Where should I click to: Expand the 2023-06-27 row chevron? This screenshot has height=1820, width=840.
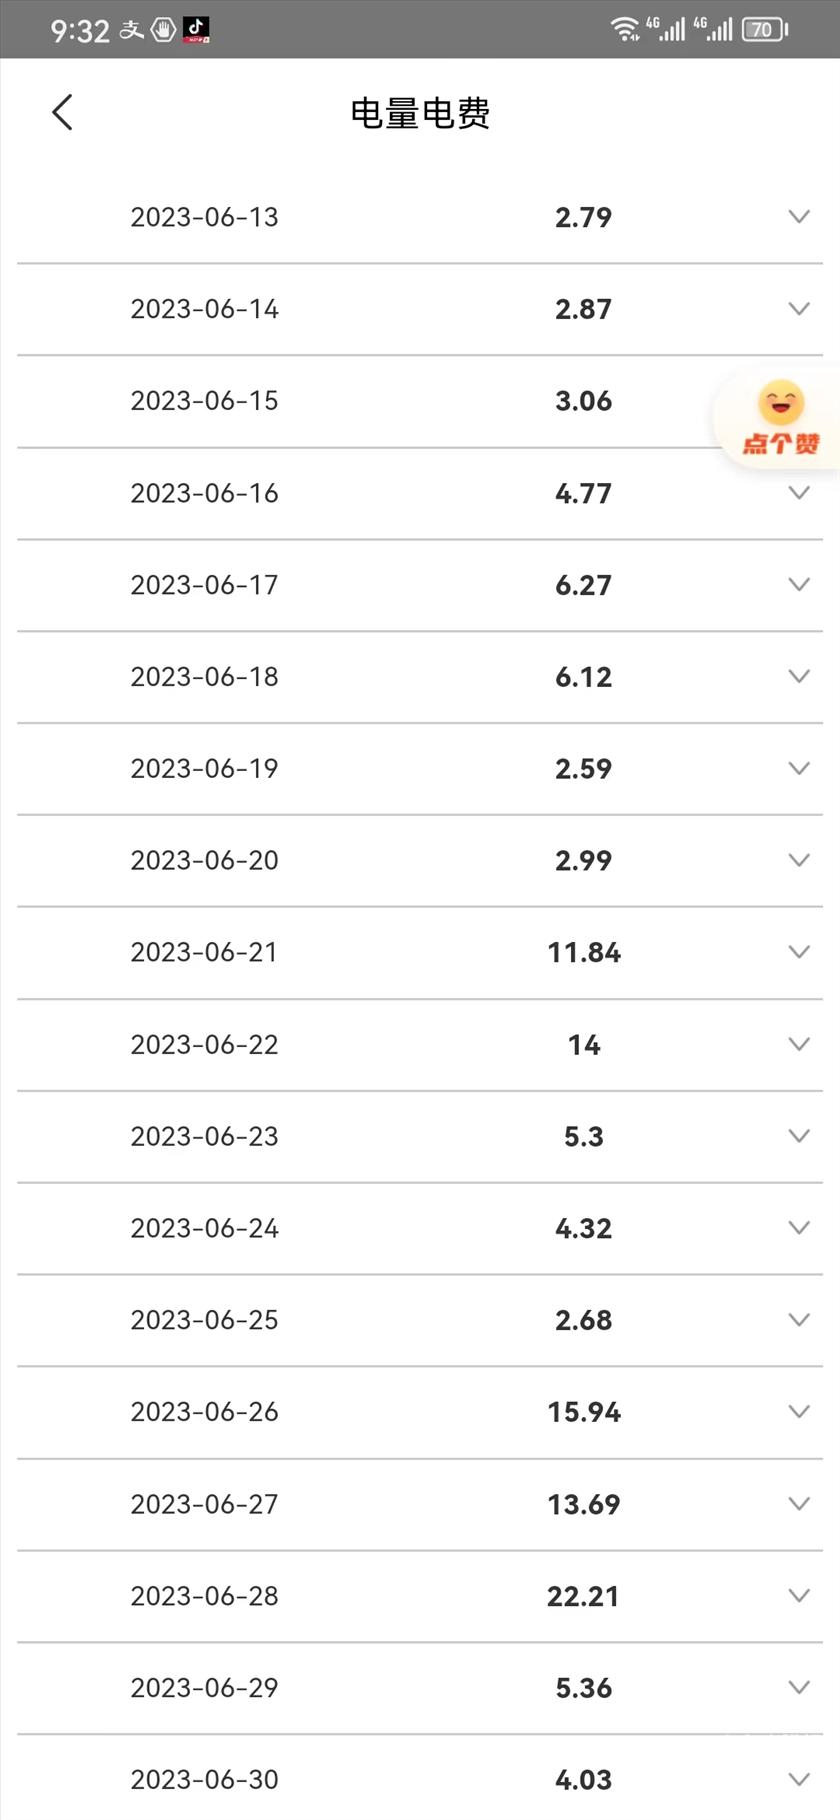pyautogui.click(x=799, y=1504)
